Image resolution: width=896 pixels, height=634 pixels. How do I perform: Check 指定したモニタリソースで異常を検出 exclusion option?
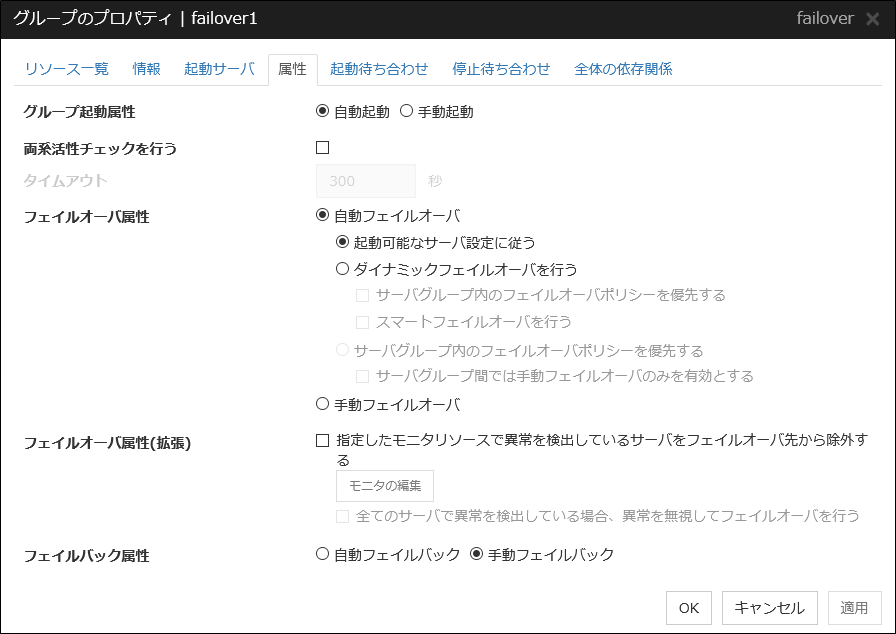point(322,440)
